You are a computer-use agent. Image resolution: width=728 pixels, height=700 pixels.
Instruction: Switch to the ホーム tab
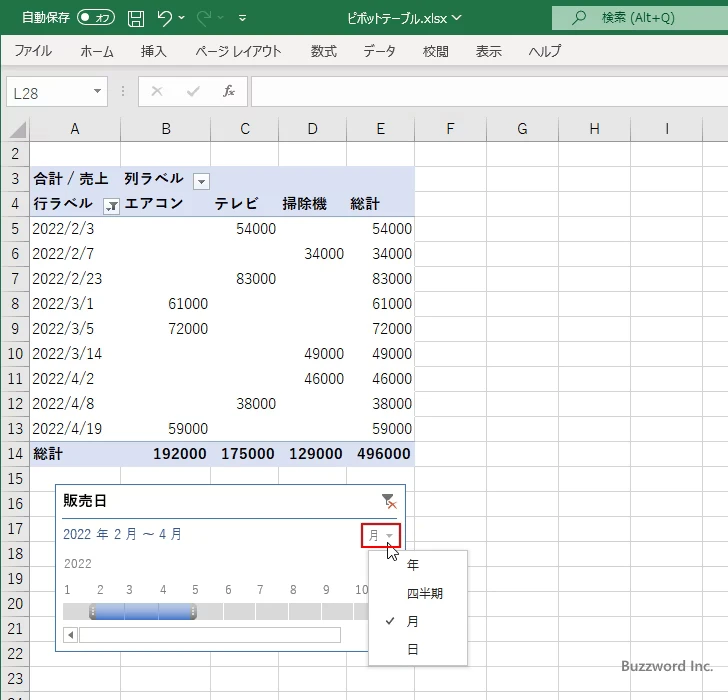coord(97,51)
